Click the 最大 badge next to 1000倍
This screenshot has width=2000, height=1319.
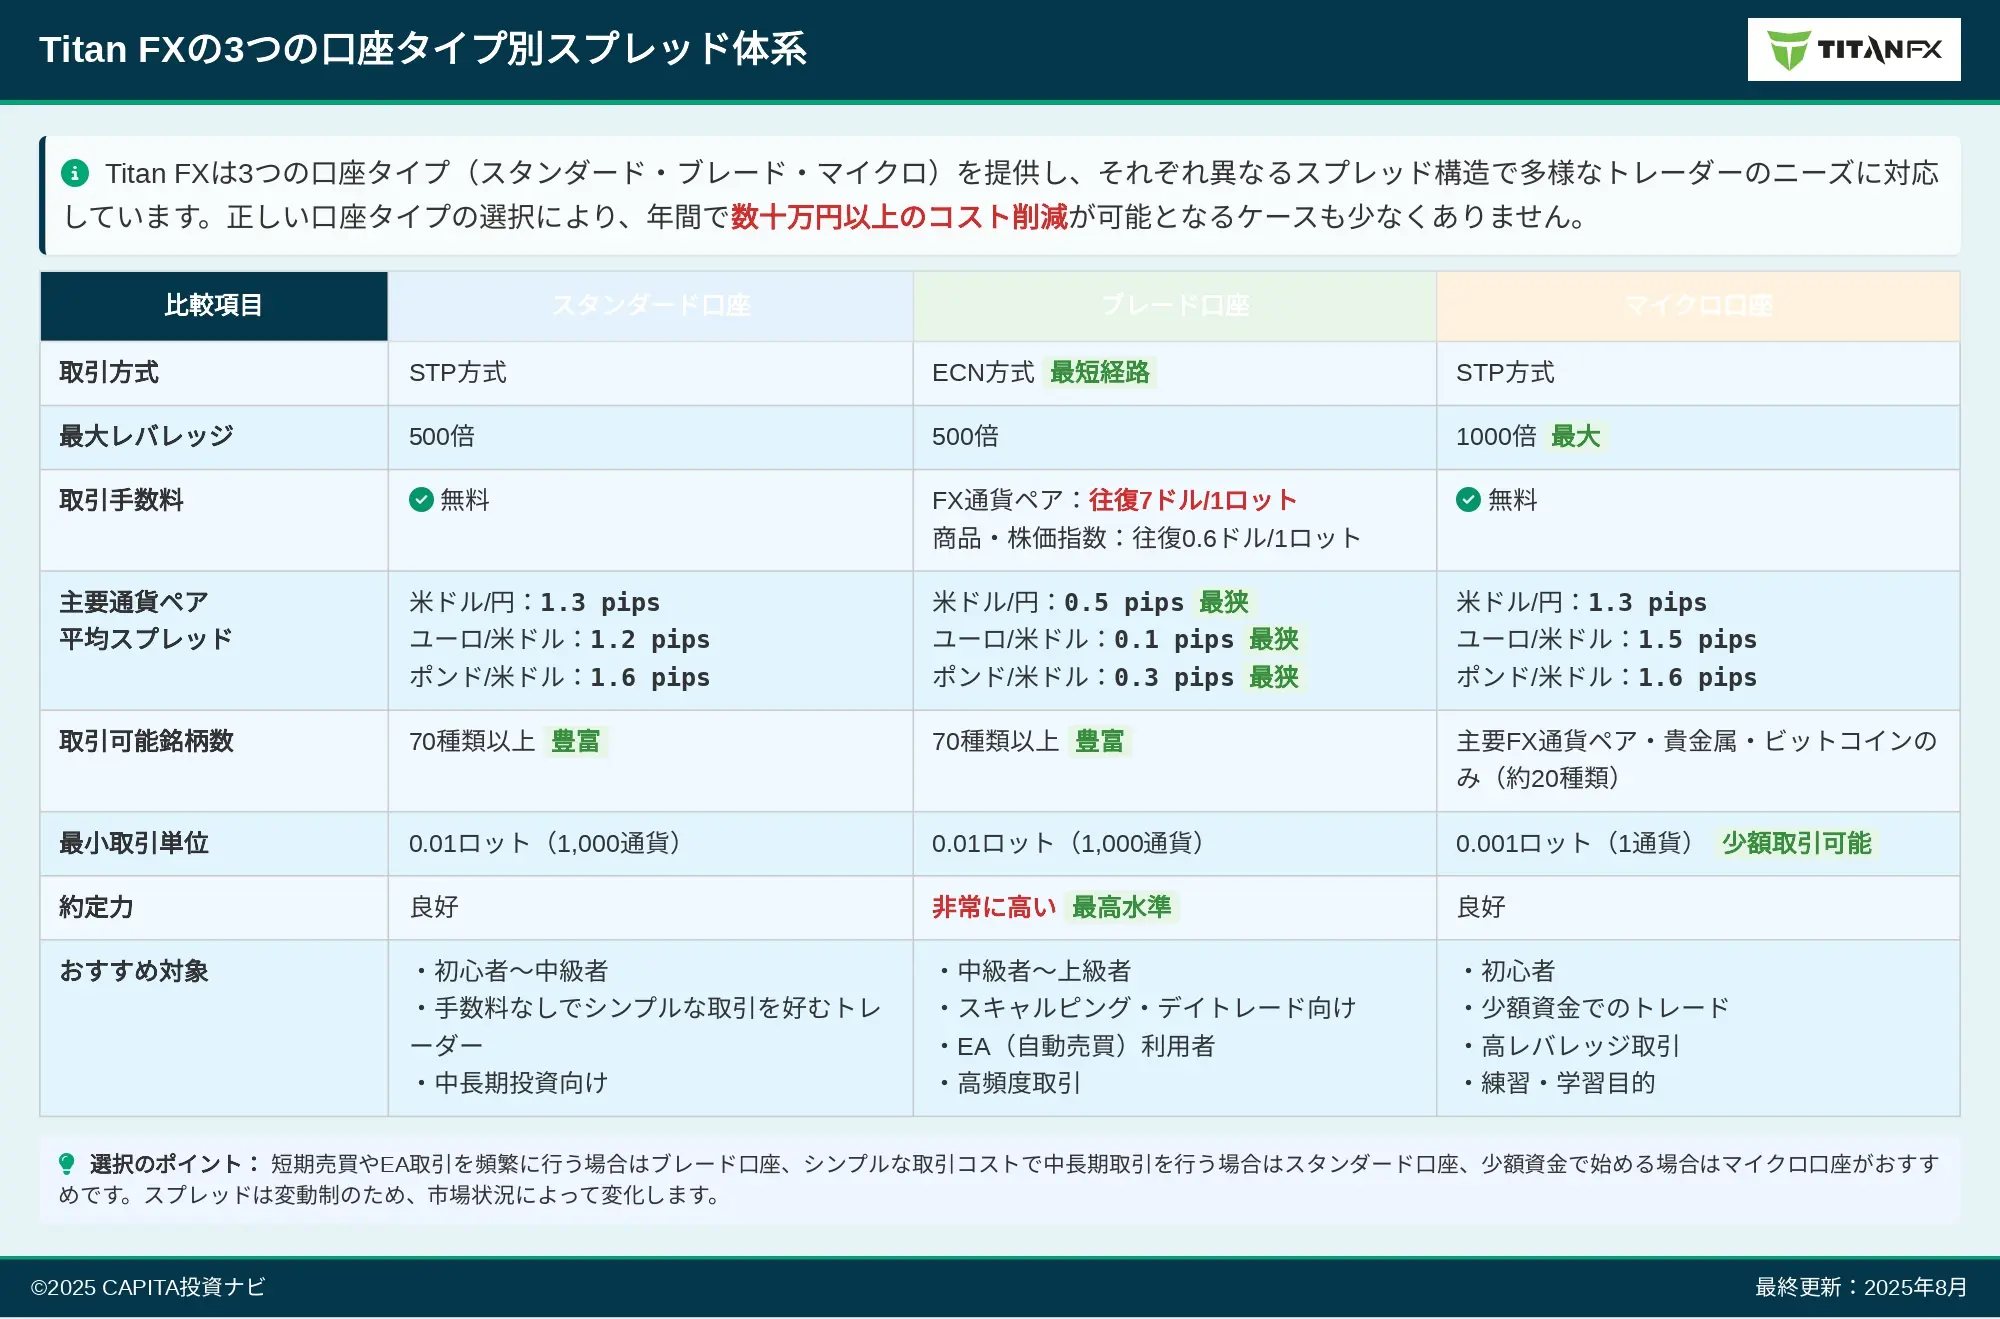1575,437
